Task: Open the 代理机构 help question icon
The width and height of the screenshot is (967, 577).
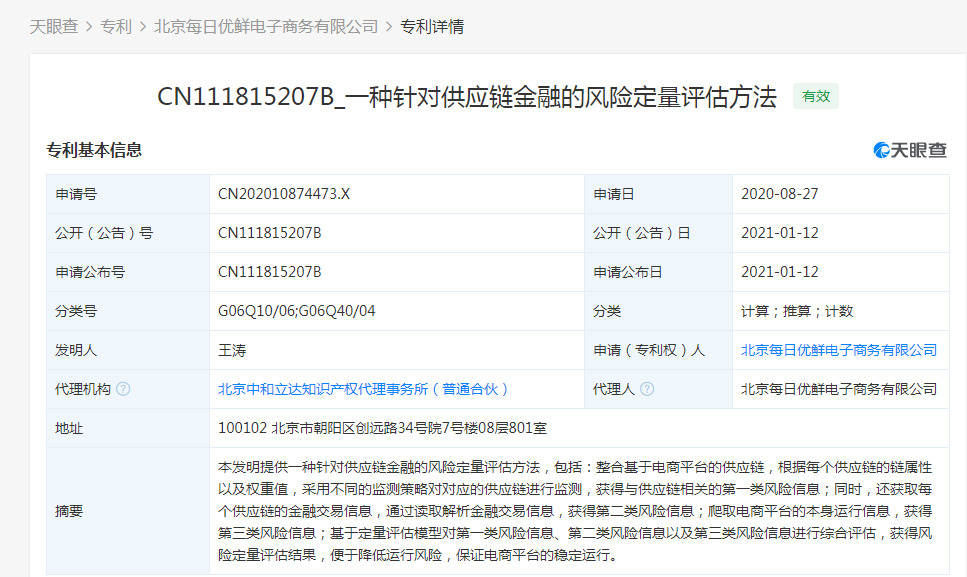Action: [123, 389]
